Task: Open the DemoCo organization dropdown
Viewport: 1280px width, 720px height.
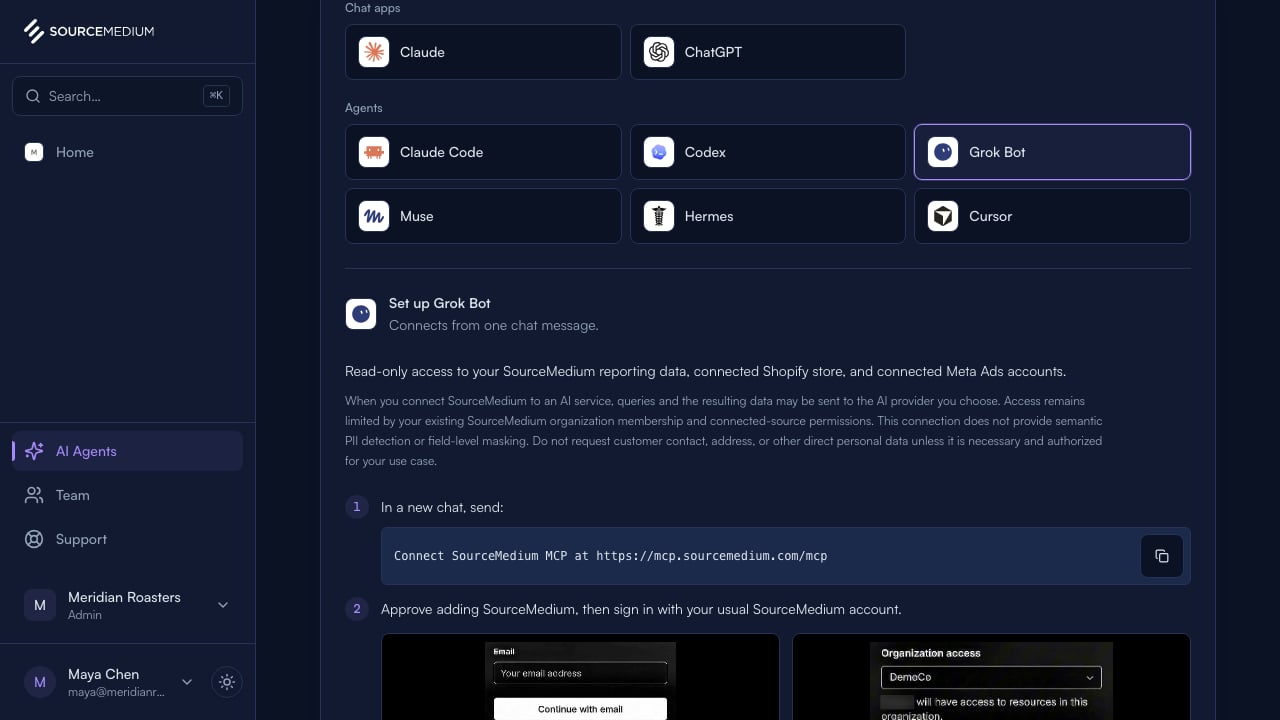Action: click(x=991, y=677)
